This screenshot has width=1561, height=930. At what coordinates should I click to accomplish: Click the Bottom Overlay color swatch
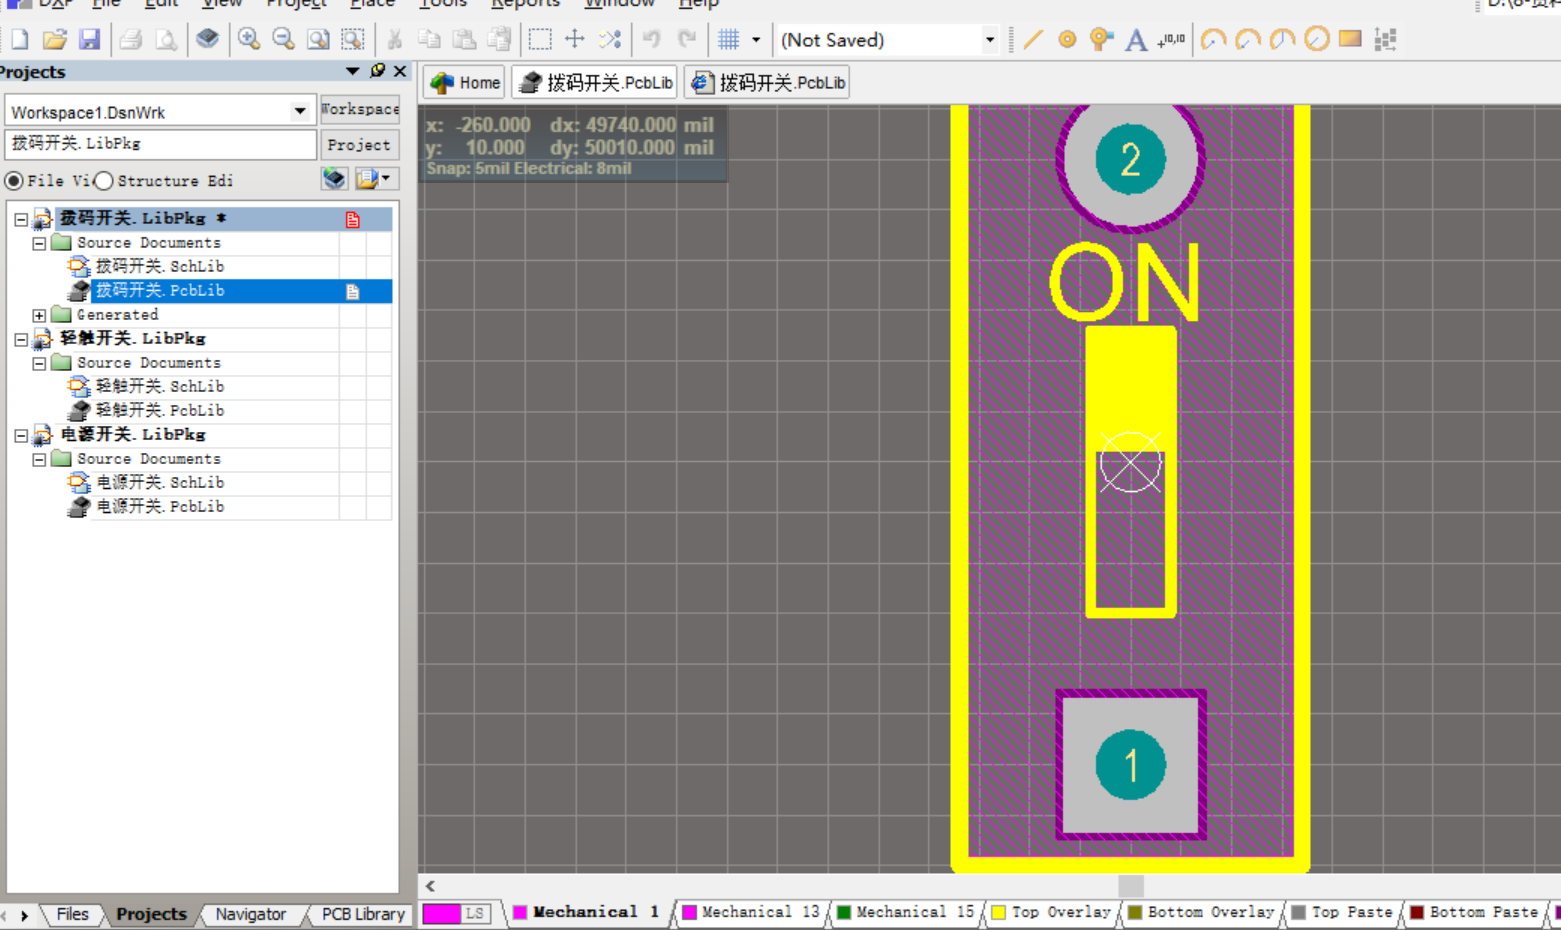point(1135,912)
